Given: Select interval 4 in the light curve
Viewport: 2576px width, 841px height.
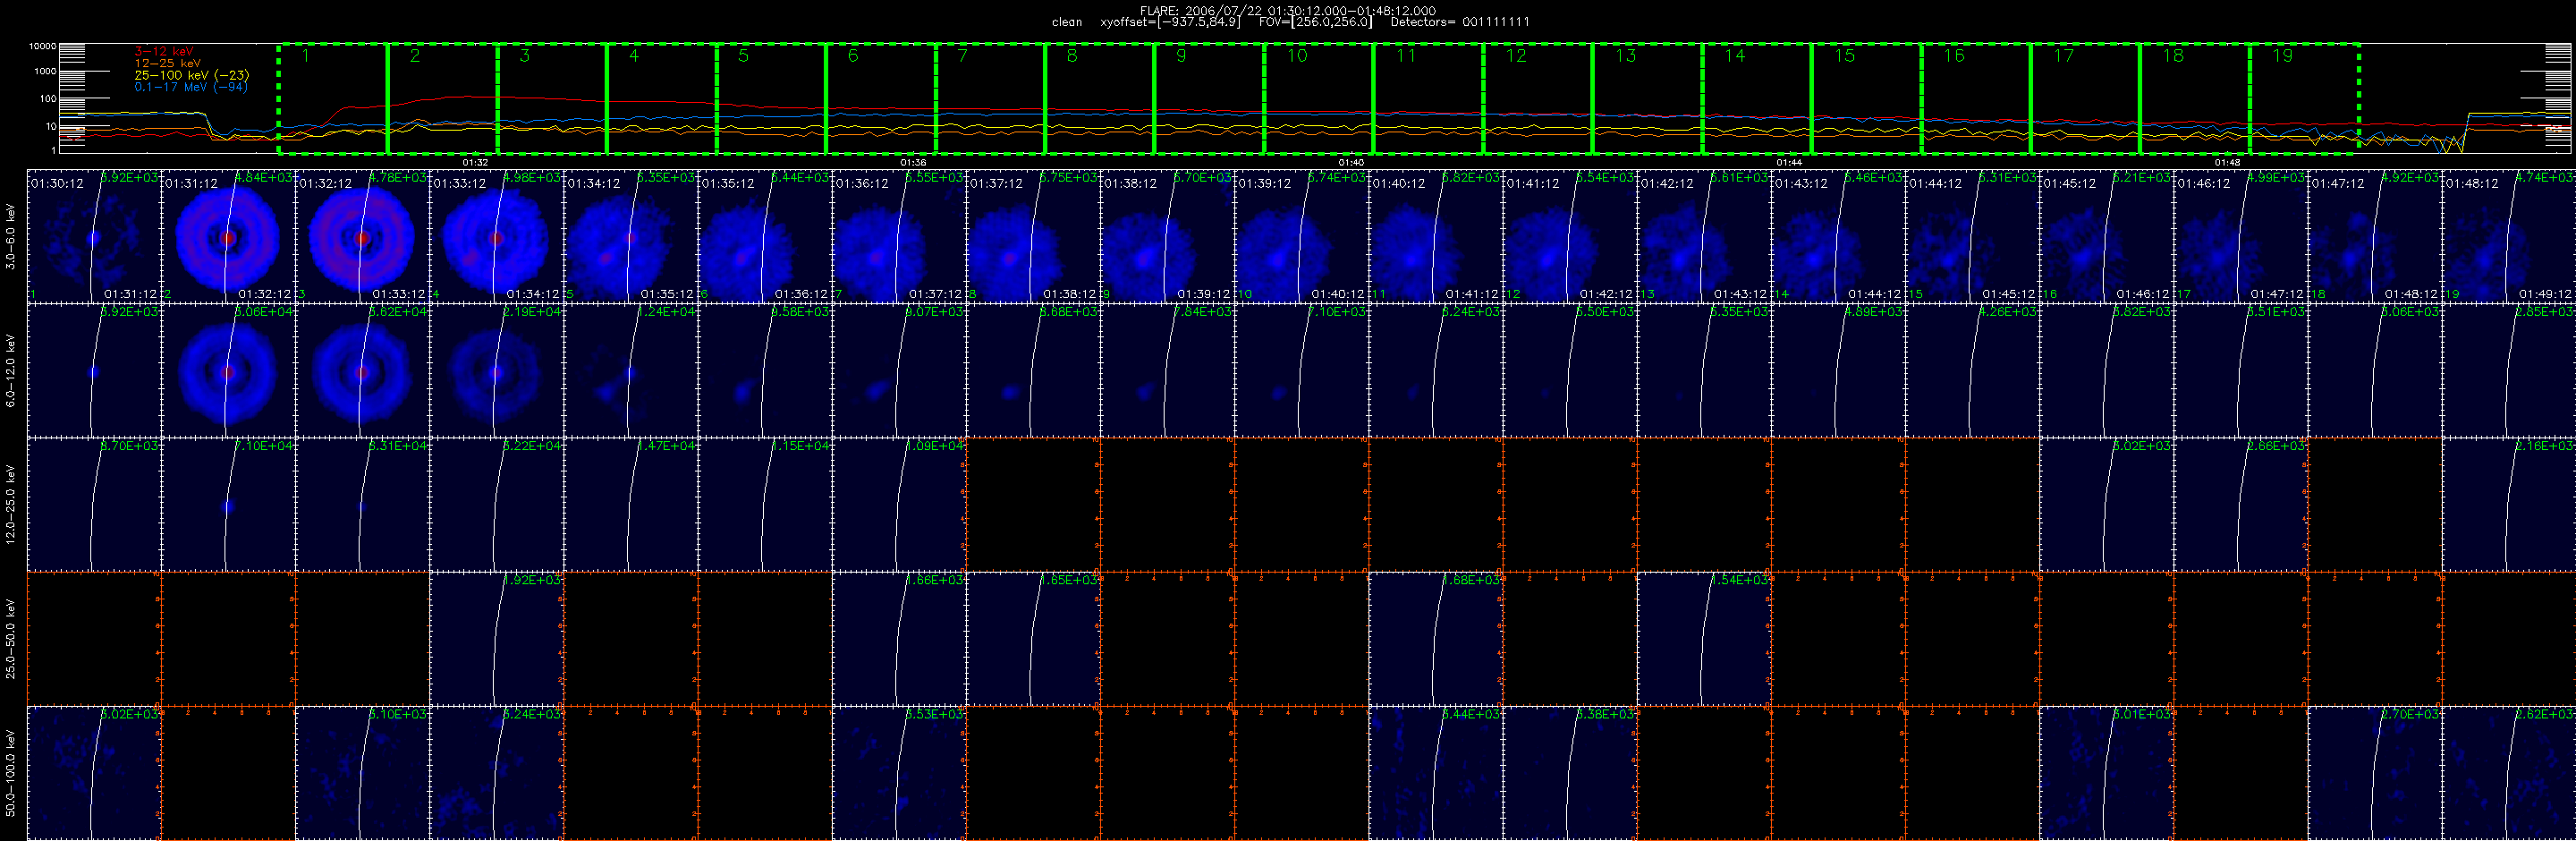Looking at the screenshot, I should pos(662,99).
